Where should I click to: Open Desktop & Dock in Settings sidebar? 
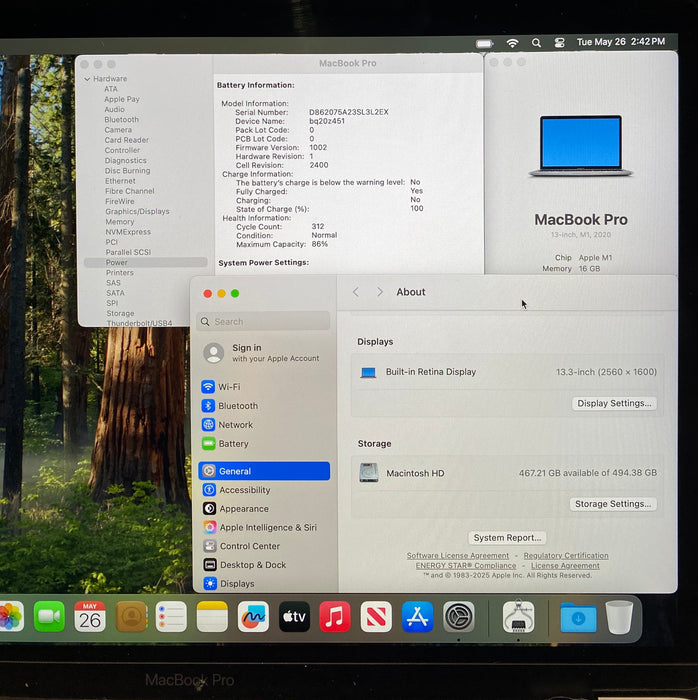pos(264,565)
